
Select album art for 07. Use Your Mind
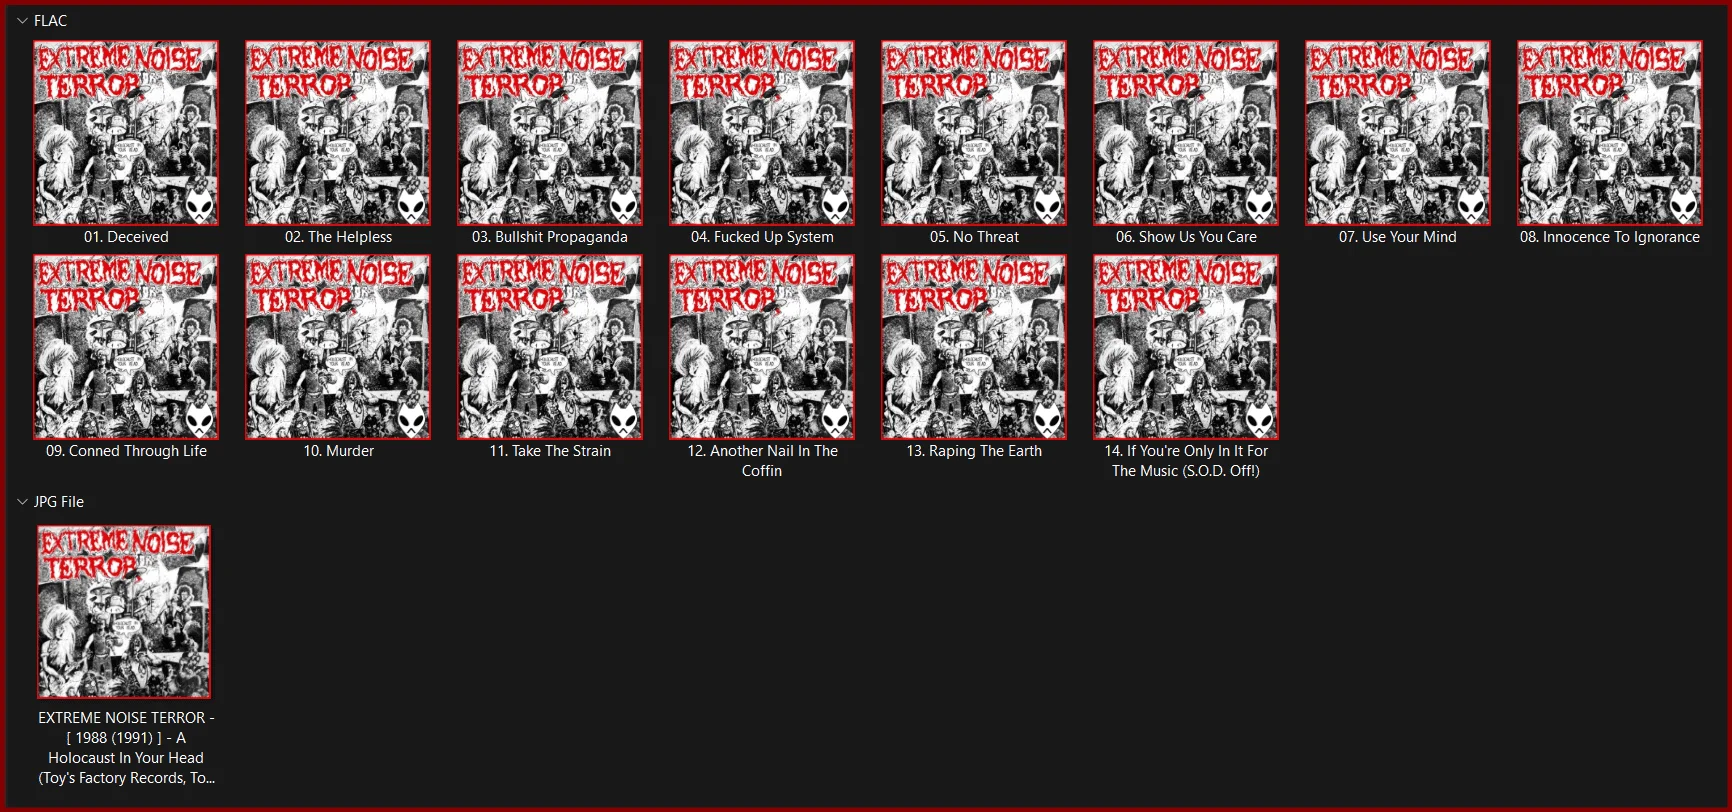coord(1398,133)
